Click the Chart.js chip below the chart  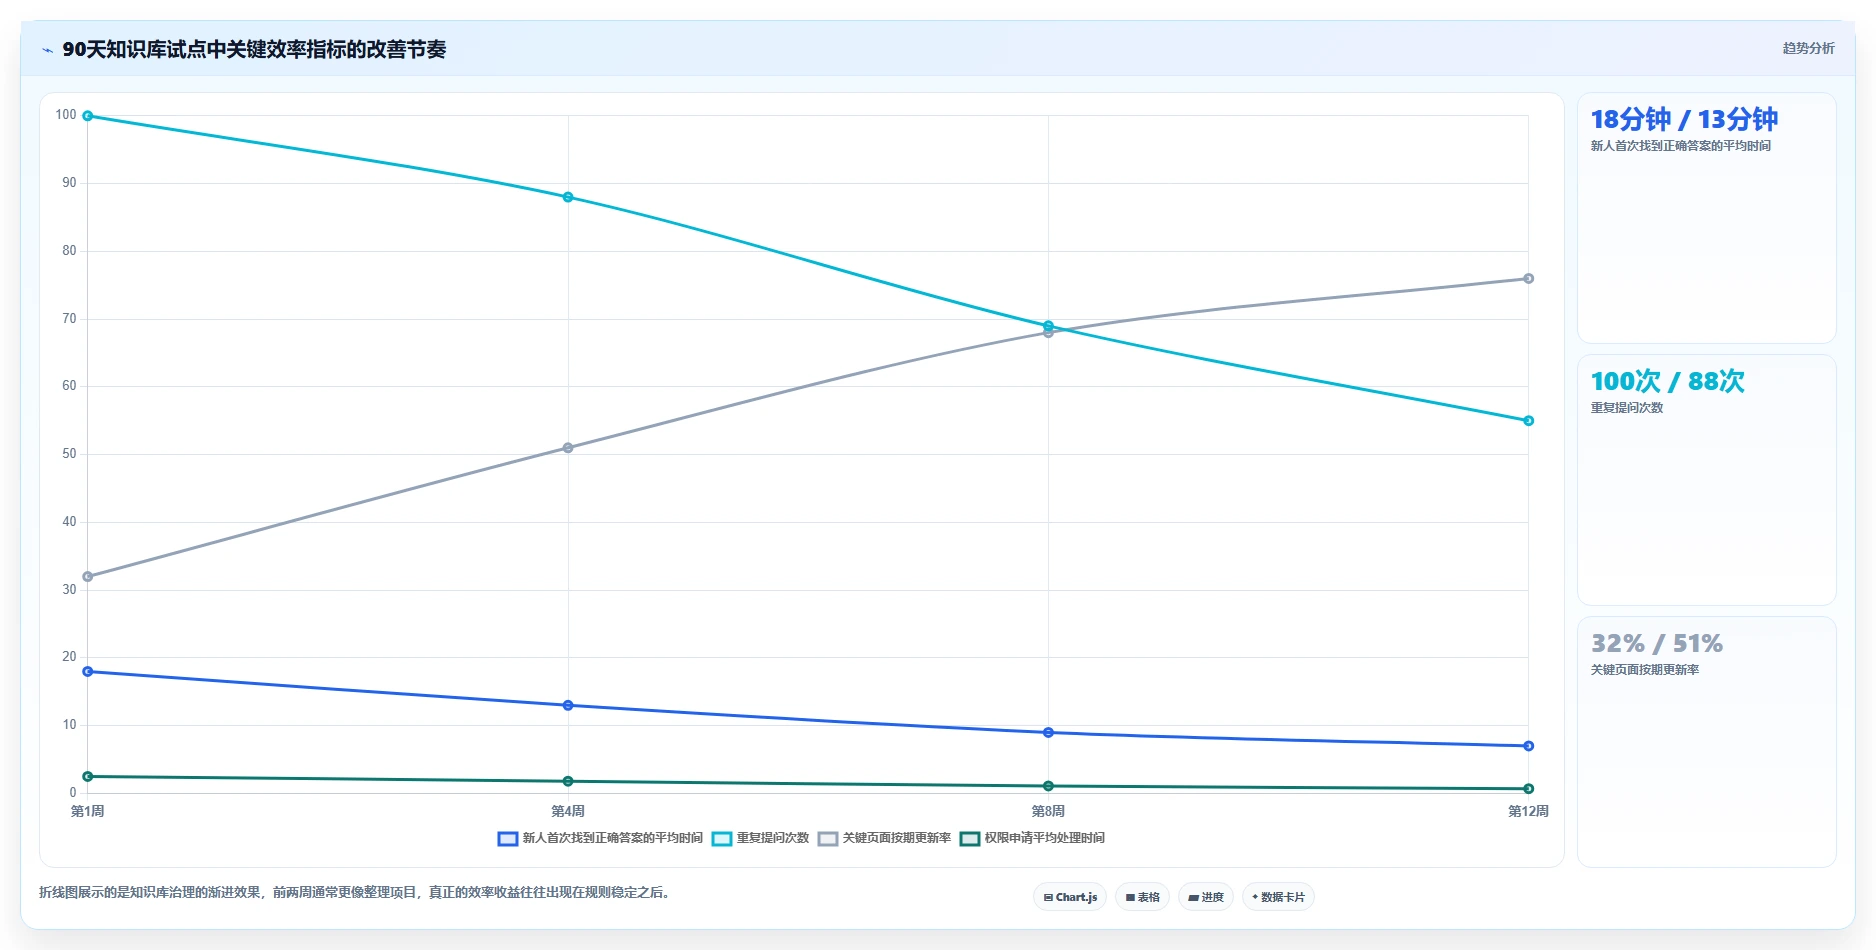[1070, 897]
